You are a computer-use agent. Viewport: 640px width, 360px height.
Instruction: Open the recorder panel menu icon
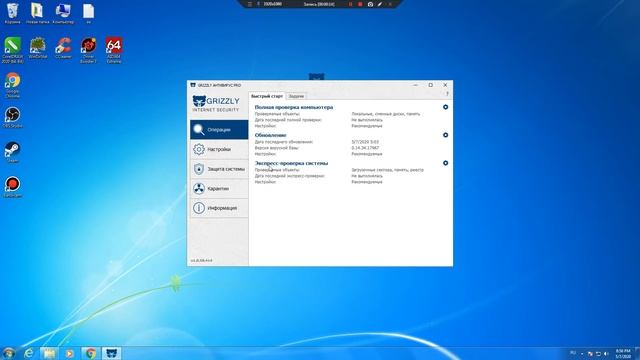(x=250, y=4)
